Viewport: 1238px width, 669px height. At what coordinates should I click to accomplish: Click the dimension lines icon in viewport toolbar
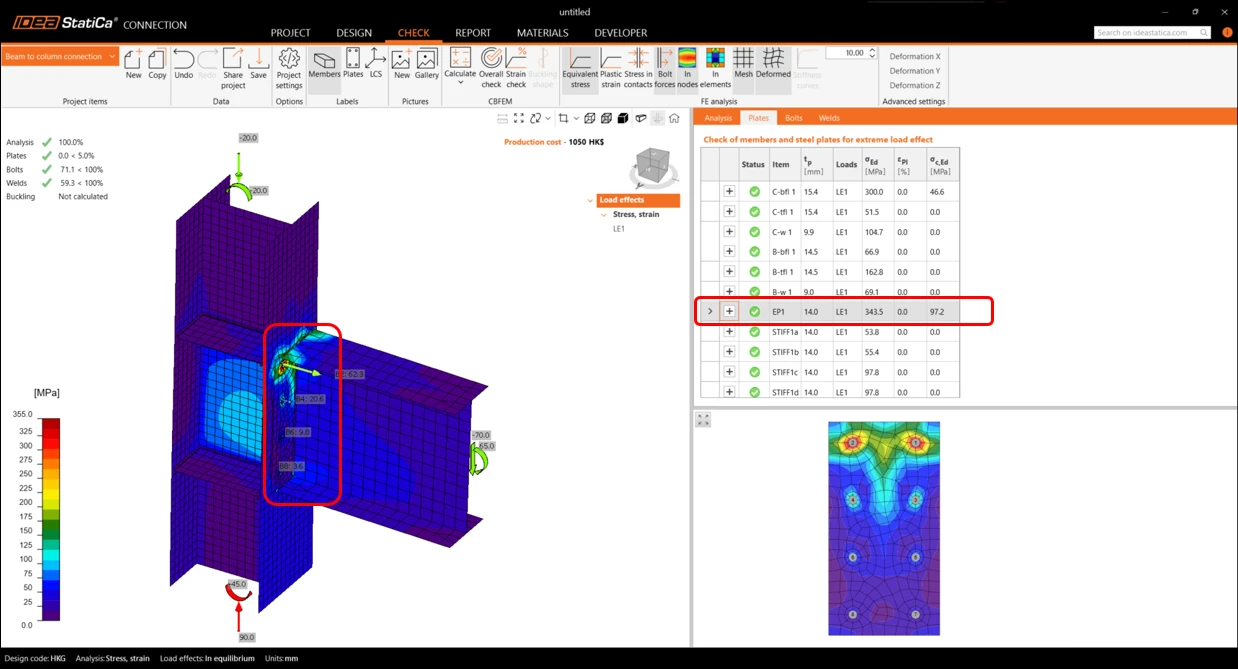(x=502, y=118)
